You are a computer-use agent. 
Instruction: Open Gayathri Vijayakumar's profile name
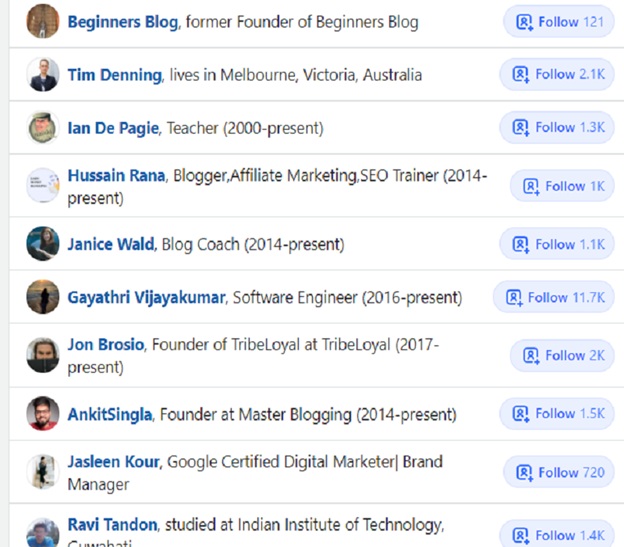[146, 298]
